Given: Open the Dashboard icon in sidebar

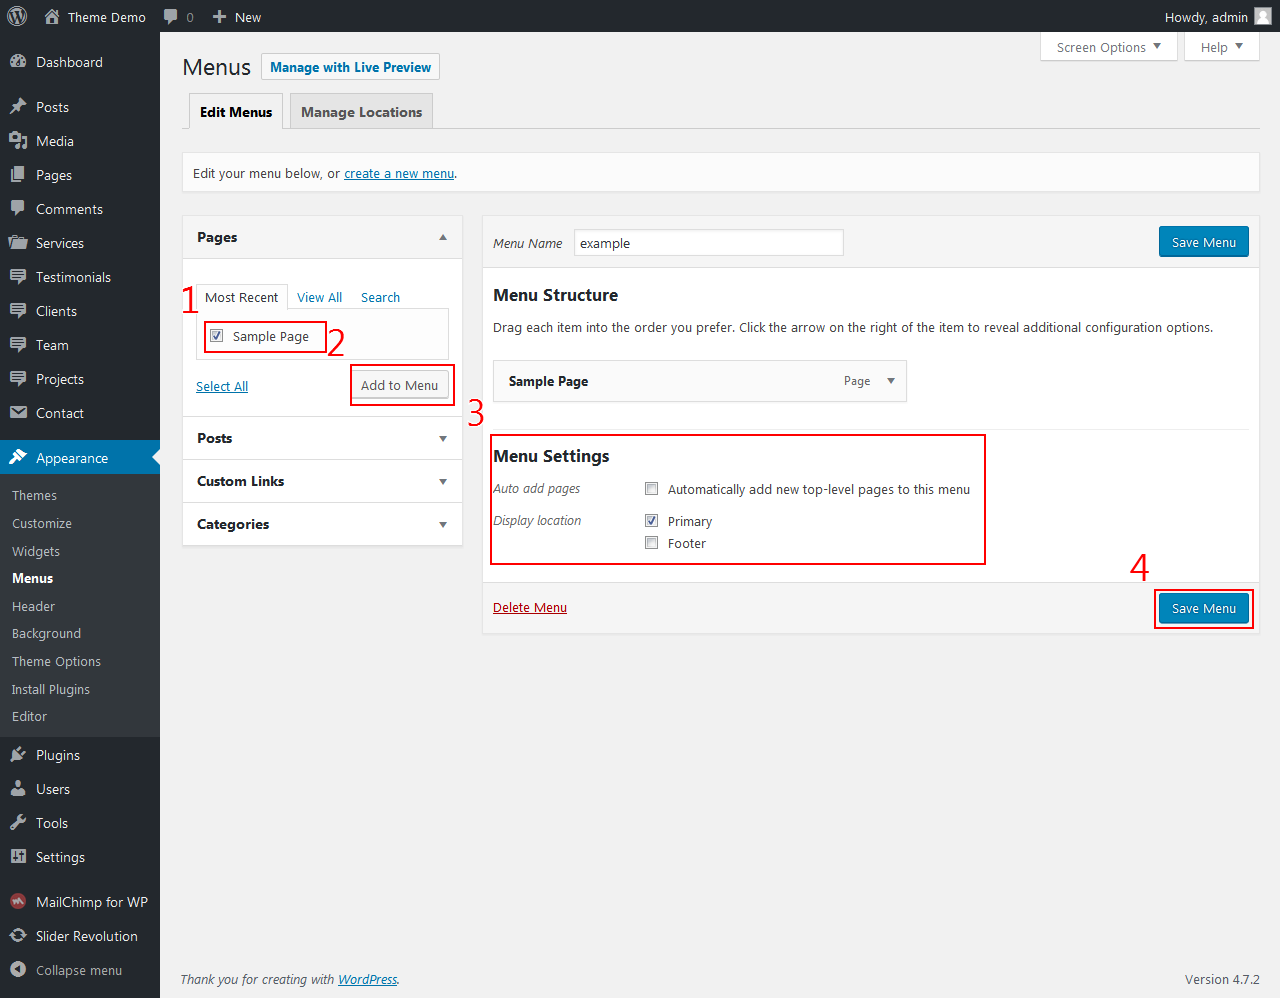Looking at the screenshot, I should pos(18,62).
